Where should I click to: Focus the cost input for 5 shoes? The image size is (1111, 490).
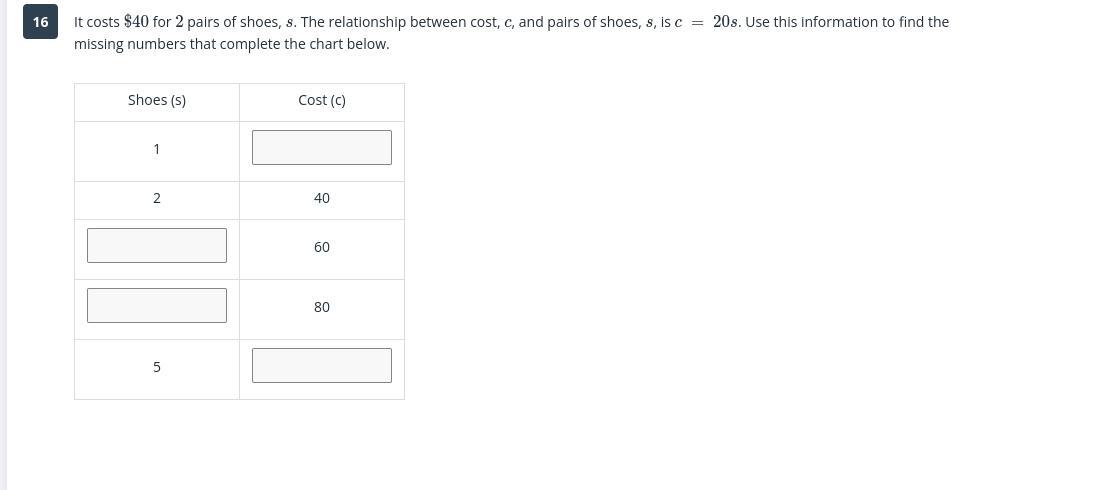point(321,366)
